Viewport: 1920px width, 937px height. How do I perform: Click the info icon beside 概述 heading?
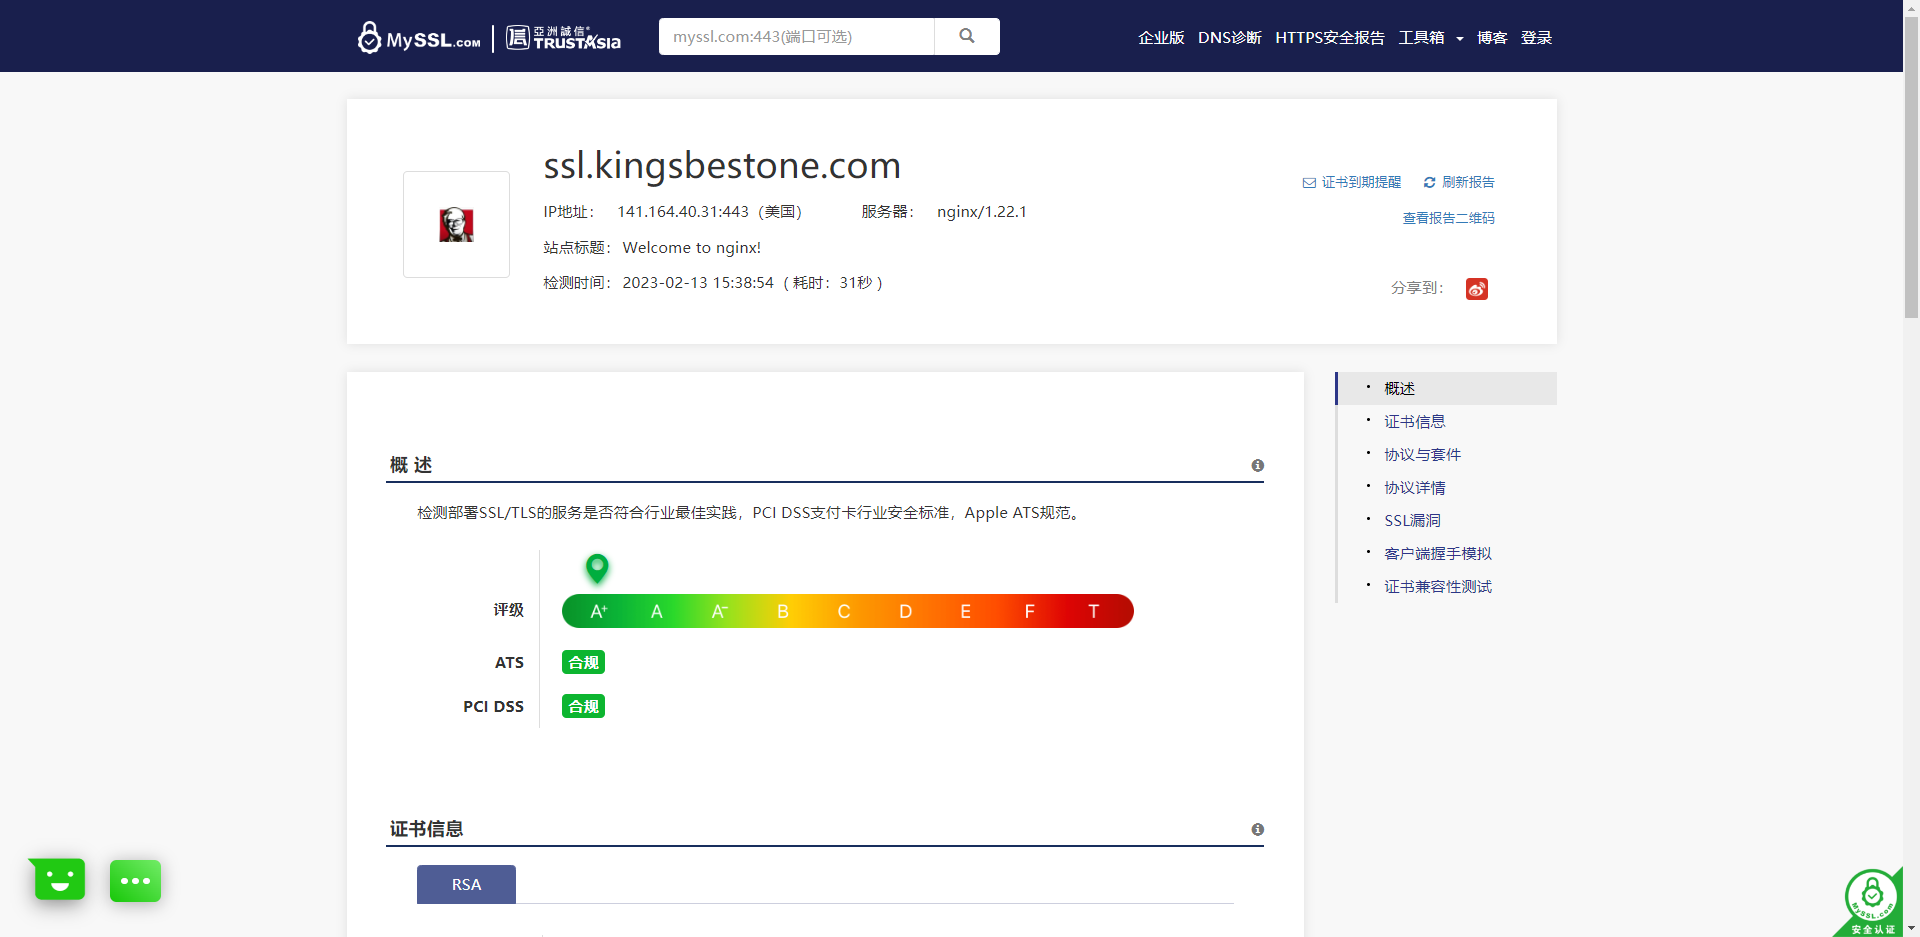(1257, 466)
